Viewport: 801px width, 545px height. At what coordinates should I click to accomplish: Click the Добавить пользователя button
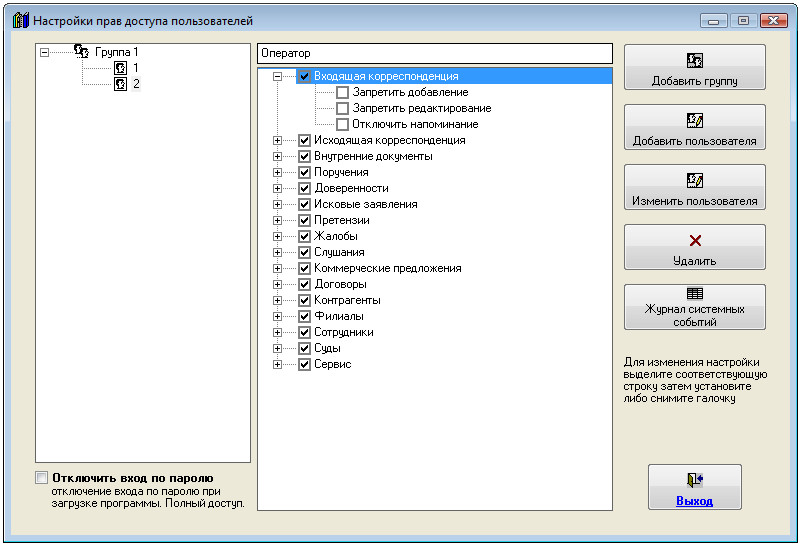pos(695,127)
